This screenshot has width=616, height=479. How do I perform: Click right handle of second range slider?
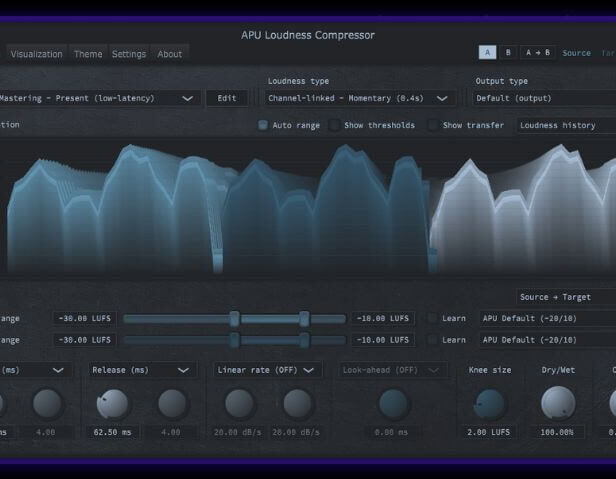[304, 340]
